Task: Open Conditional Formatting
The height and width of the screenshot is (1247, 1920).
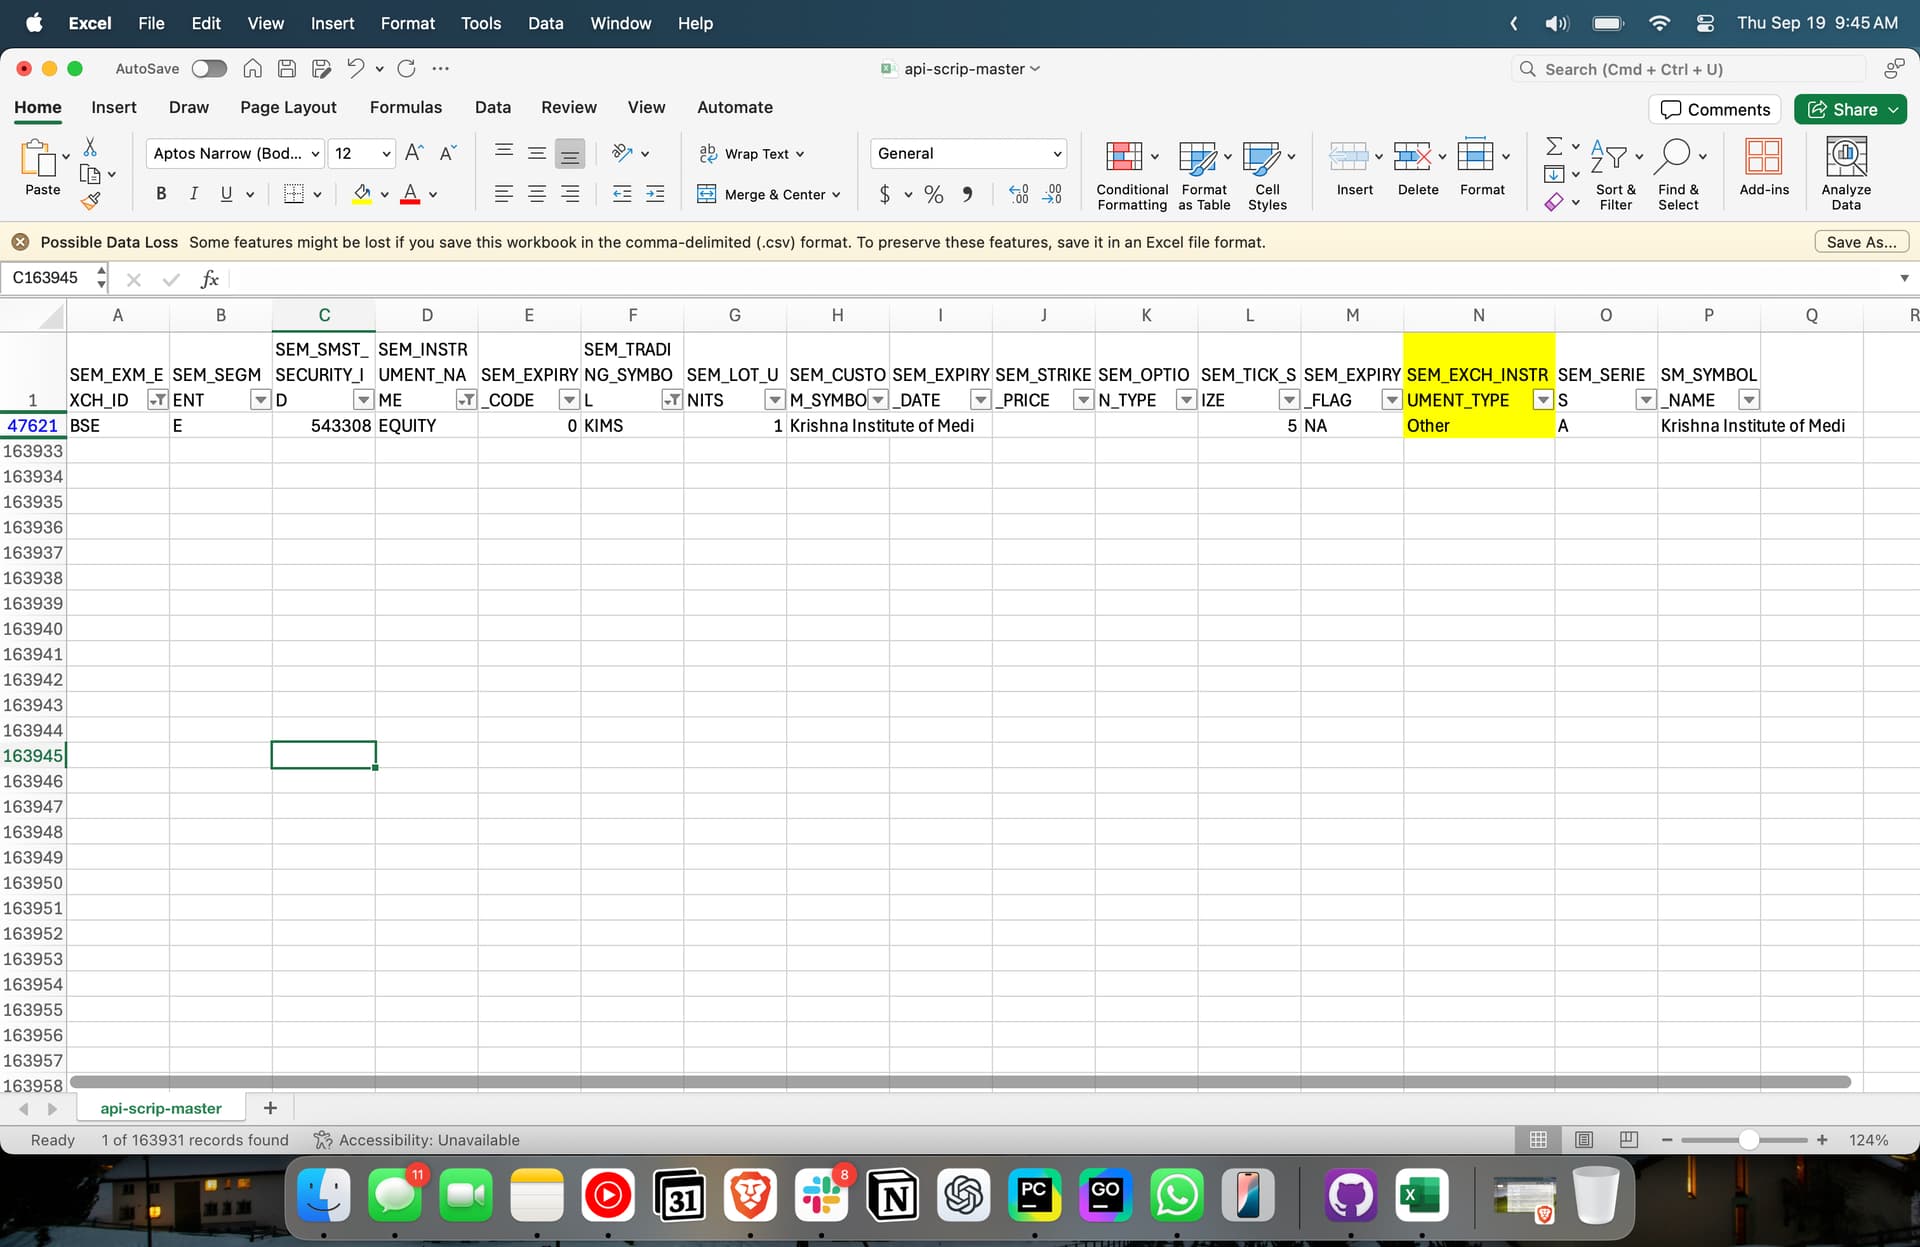Action: pyautogui.click(x=1132, y=174)
